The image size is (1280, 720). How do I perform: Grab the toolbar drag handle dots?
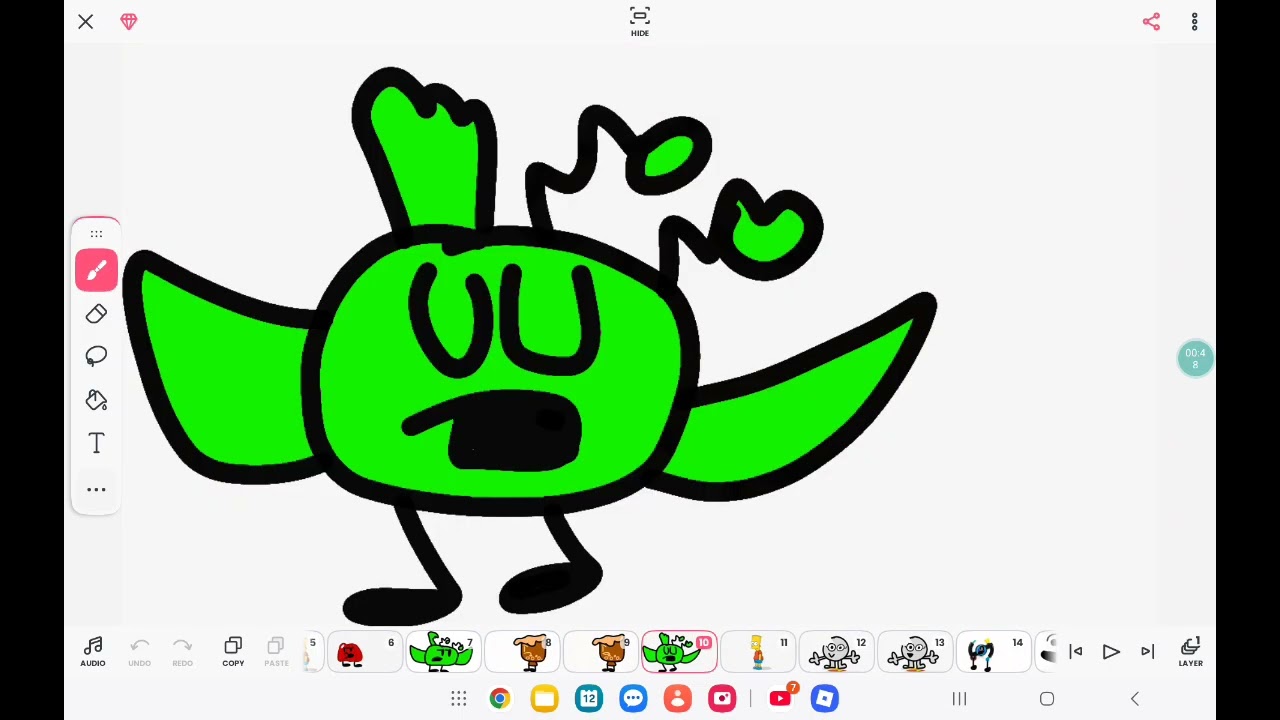(96, 234)
